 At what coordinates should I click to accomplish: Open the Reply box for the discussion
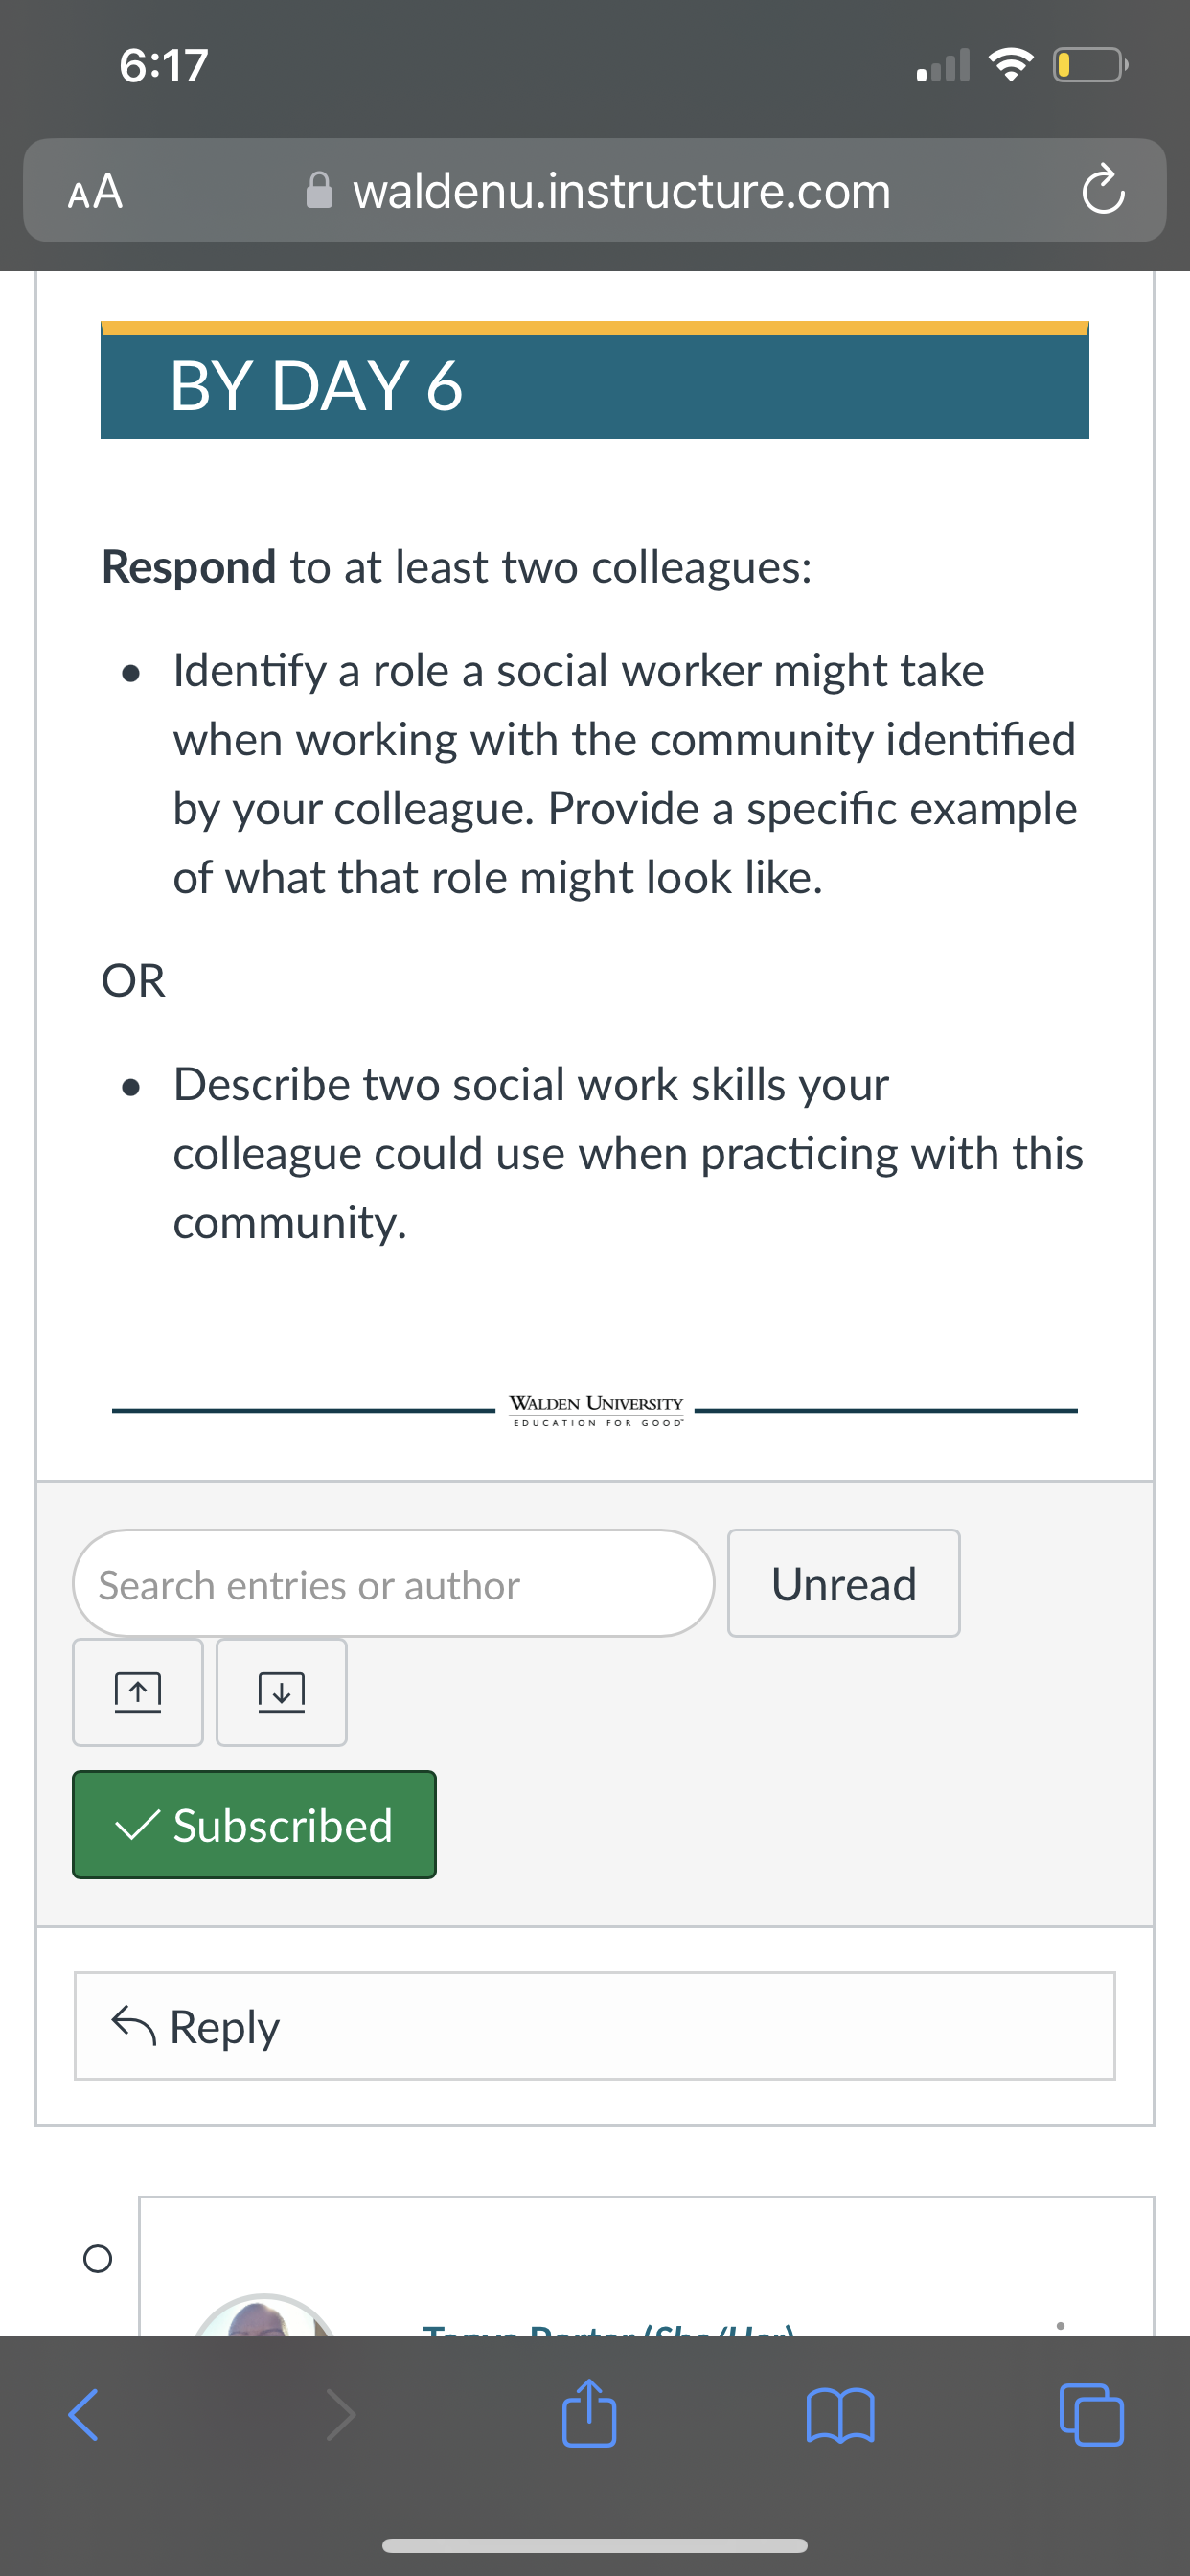click(595, 2026)
